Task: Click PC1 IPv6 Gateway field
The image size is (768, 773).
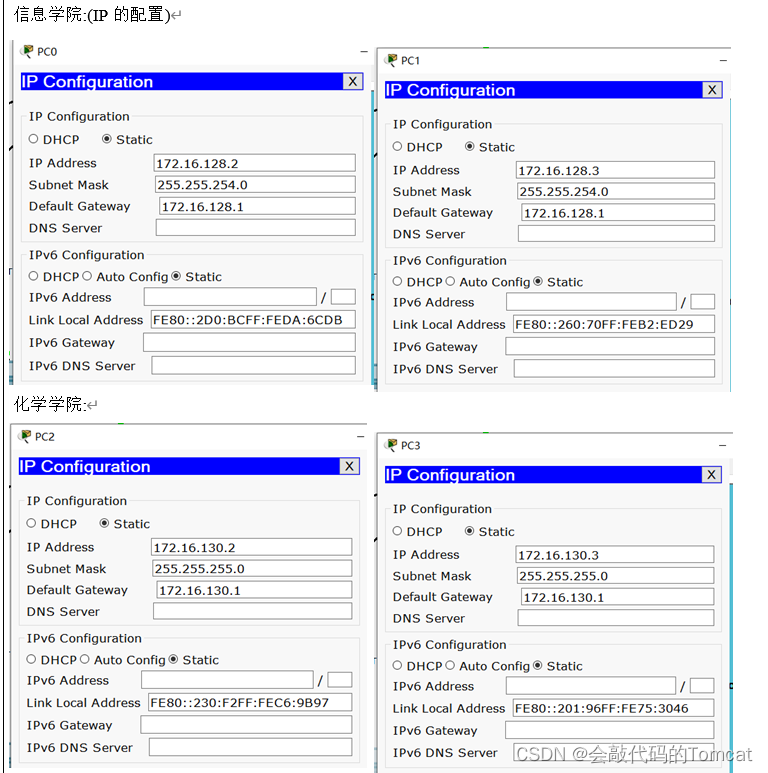Action: pos(610,346)
